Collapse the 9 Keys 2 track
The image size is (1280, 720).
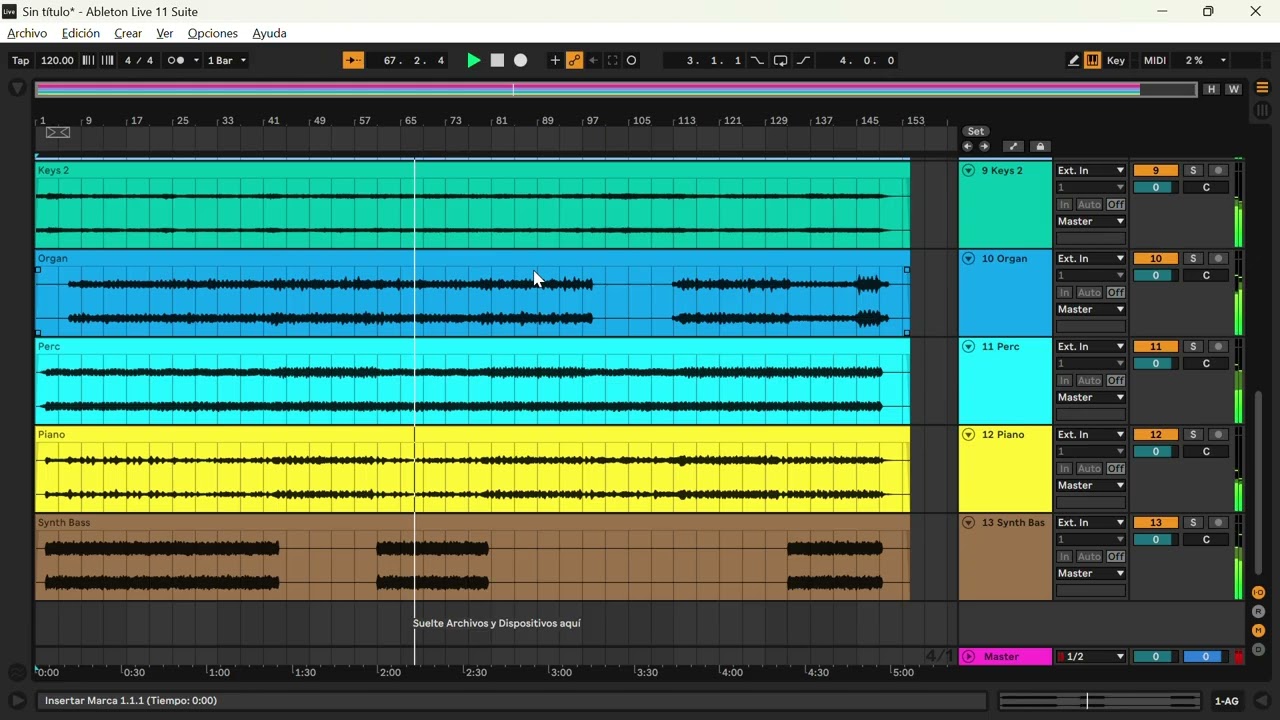(968, 171)
